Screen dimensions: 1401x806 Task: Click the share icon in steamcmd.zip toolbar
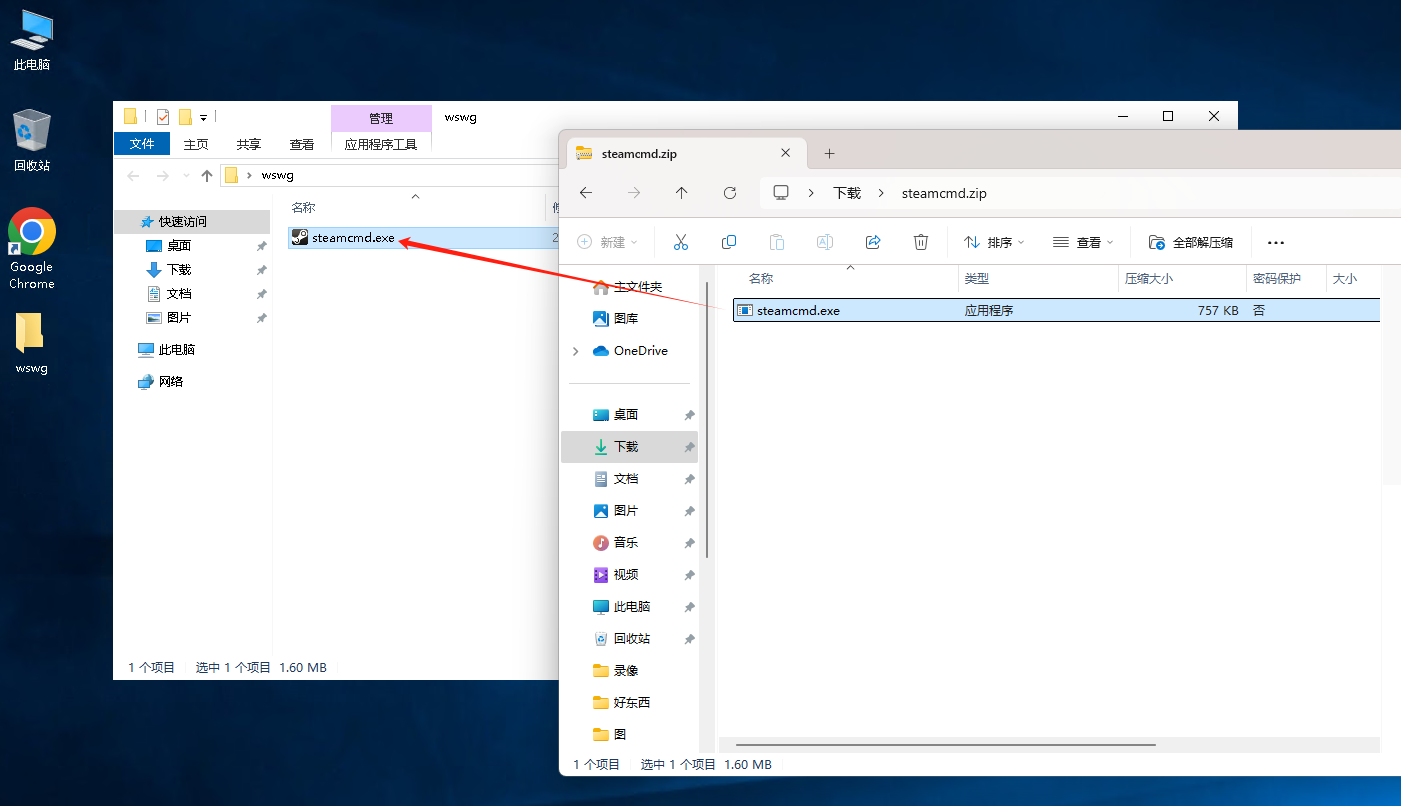[x=873, y=242]
